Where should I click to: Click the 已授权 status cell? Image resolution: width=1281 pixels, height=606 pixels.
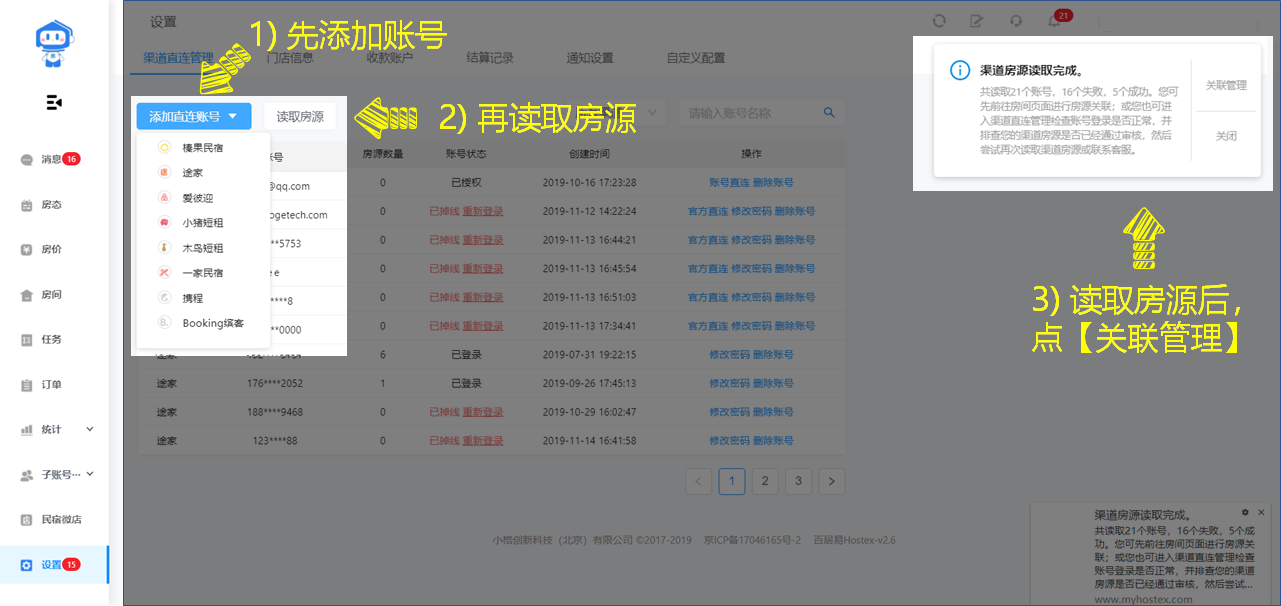point(466,183)
